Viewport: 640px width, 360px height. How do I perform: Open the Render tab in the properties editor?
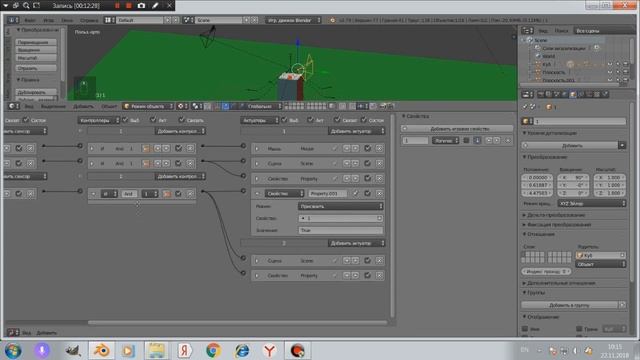tap(541, 94)
